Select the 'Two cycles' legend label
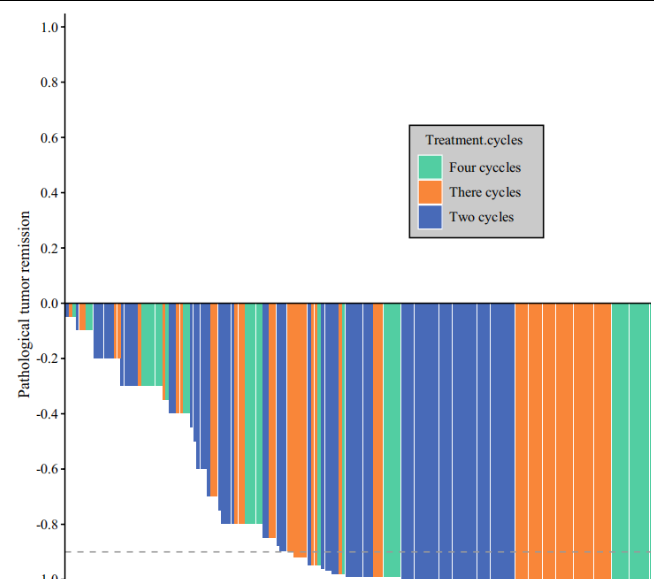This screenshot has width=654, height=579. coord(481,217)
